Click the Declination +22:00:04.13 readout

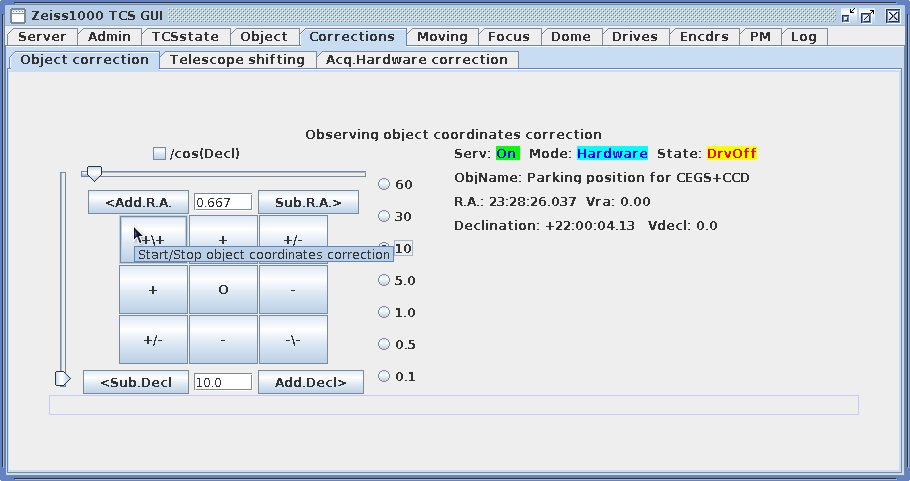[544, 226]
